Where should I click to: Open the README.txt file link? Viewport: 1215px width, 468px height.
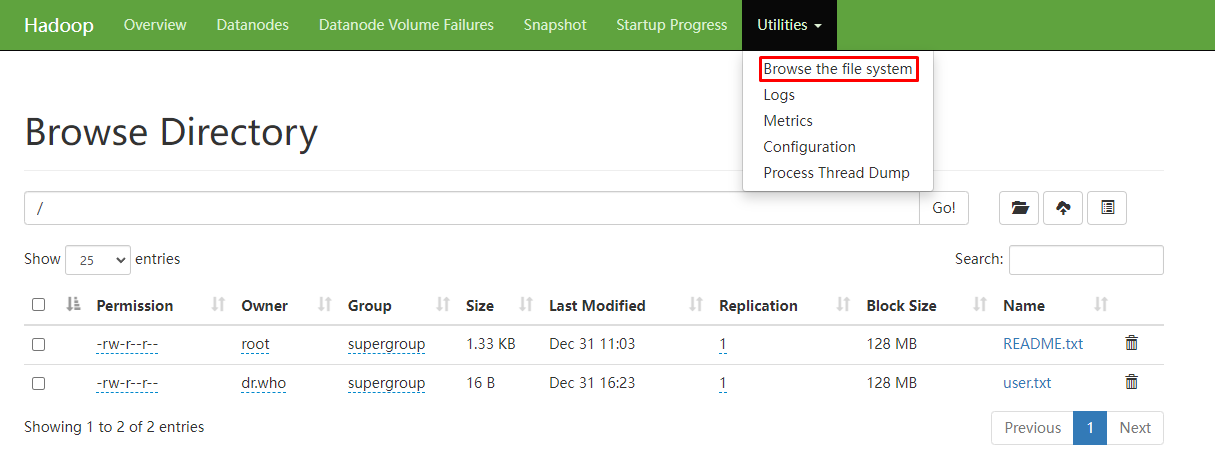click(x=1043, y=344)
